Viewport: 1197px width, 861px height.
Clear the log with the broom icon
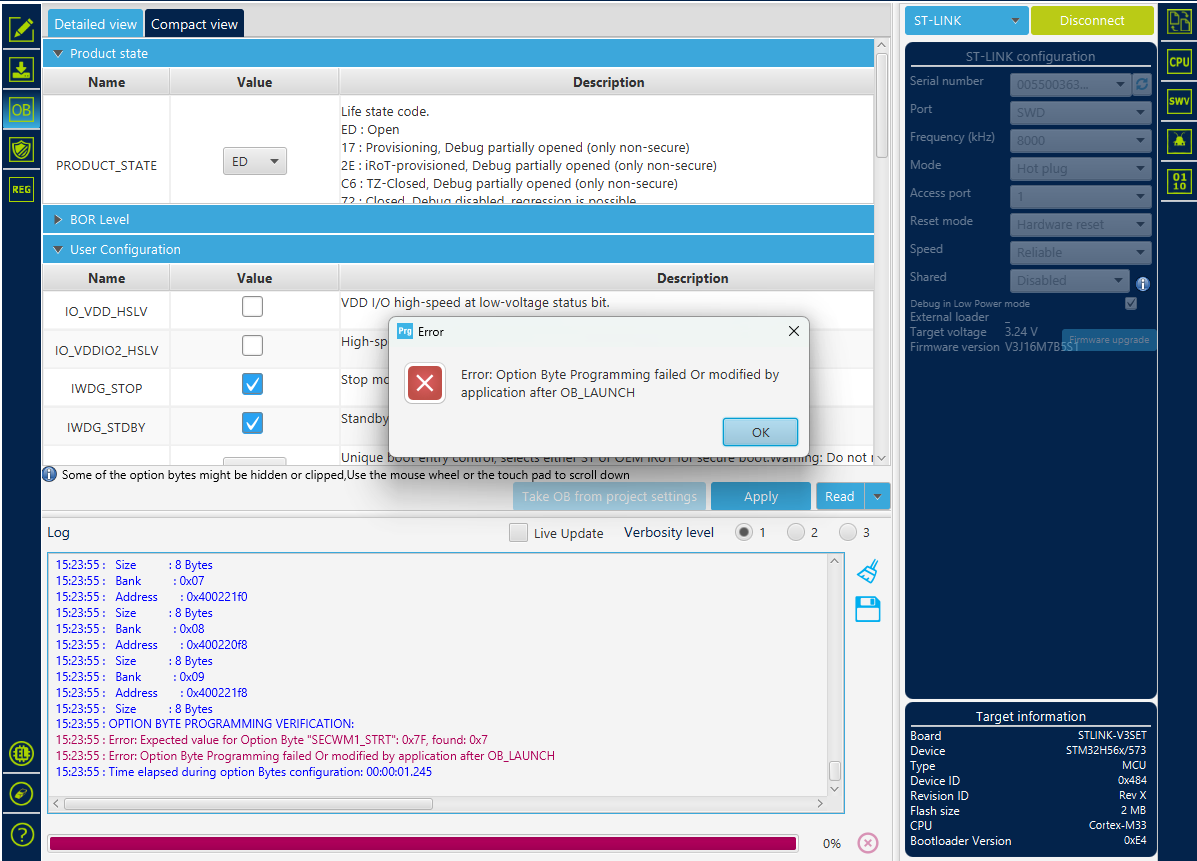[867, 571]
